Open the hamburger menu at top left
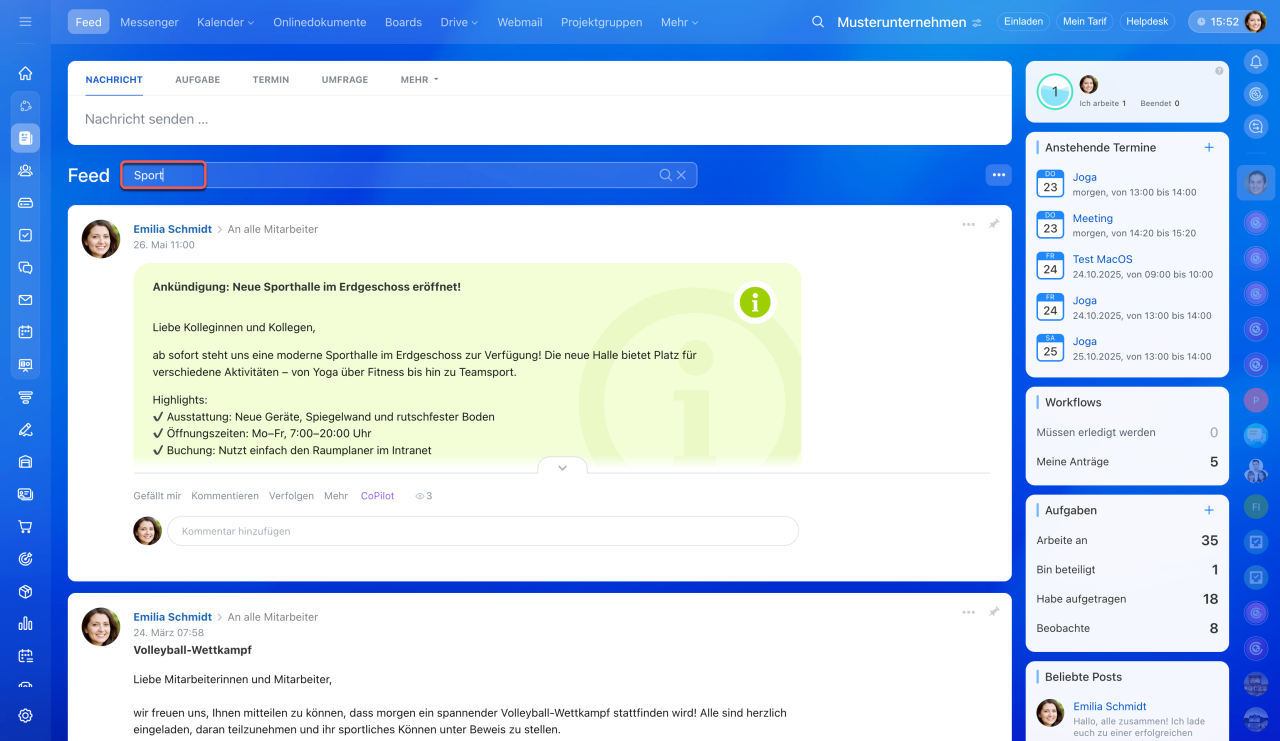The width and height of the screenshot is (1280, 741). pyautogui.click(x=25, y=22)
